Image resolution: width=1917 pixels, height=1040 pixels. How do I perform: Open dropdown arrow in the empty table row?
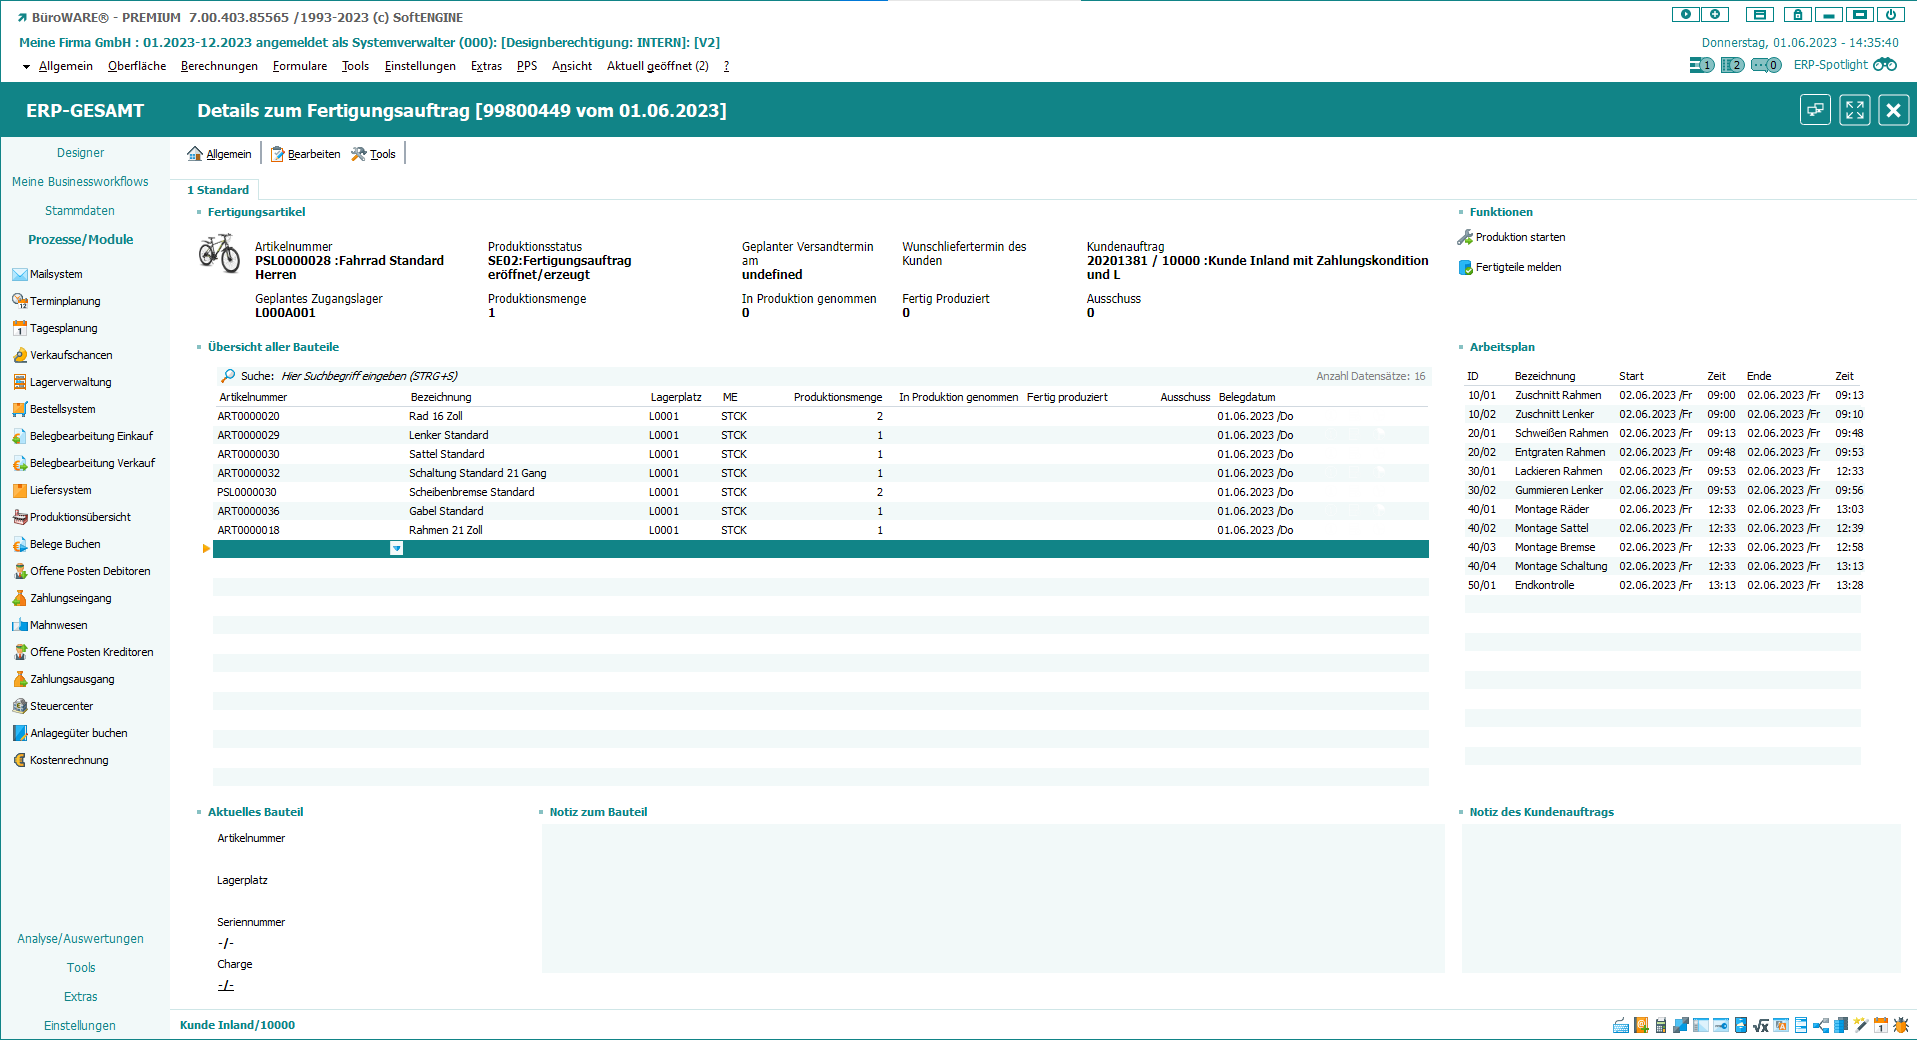[397, 549]
